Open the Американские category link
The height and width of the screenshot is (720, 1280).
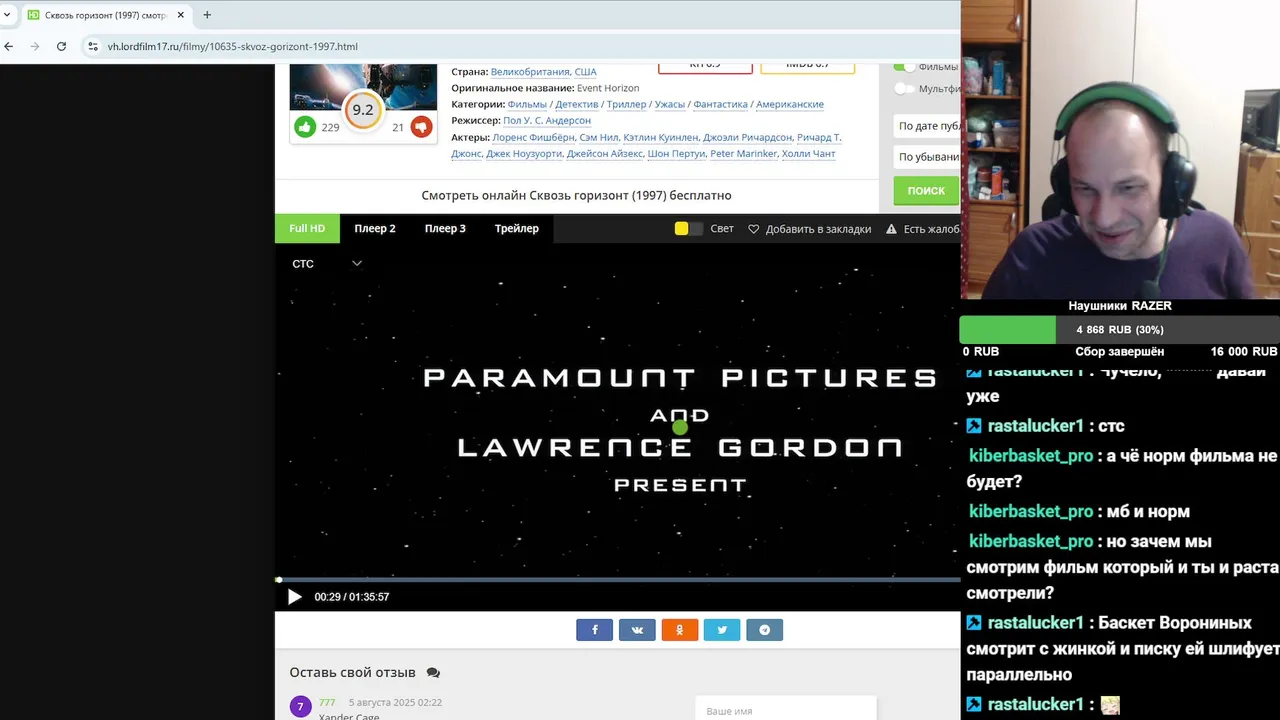click(x=790, y=104)
